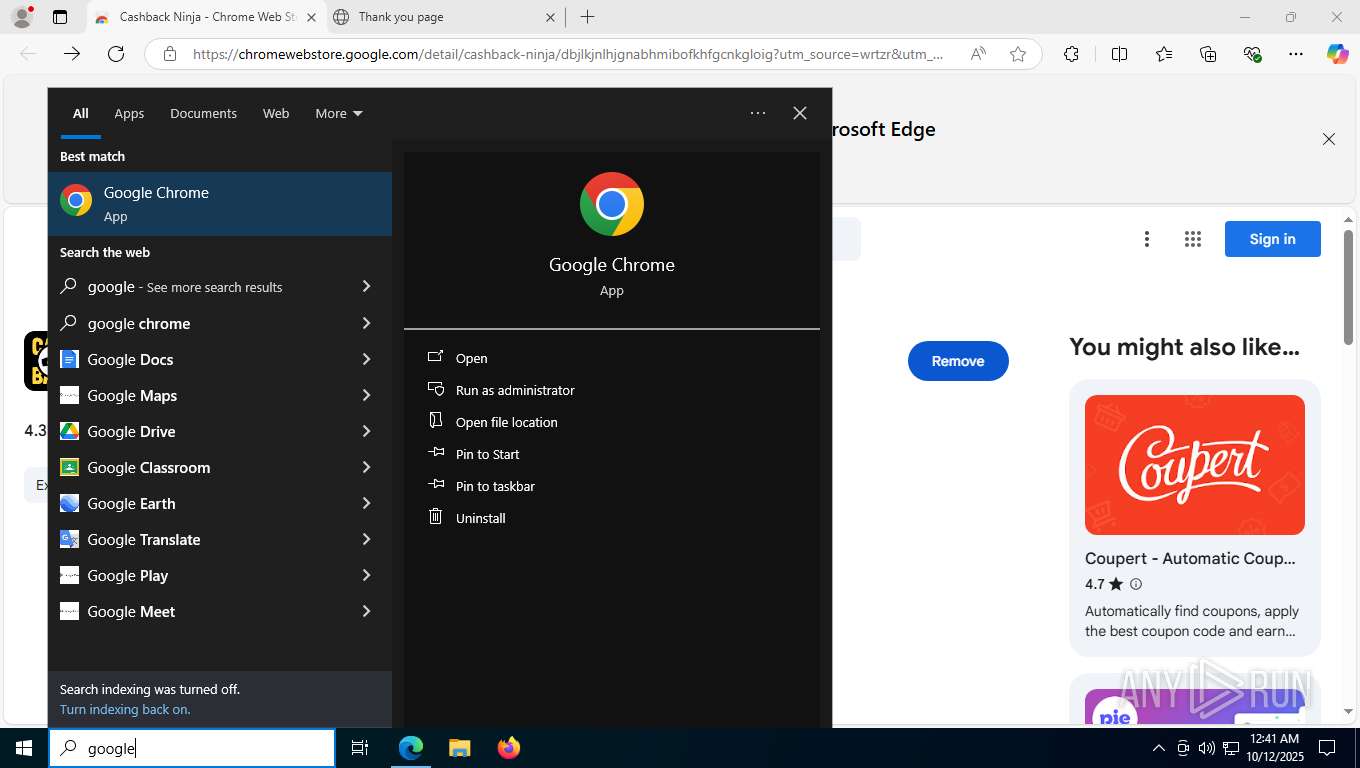The width and height of the screenshot is (1360, 768).
Task: Click the Google Translate suggestion icon
Action: (x=69, y=539)
